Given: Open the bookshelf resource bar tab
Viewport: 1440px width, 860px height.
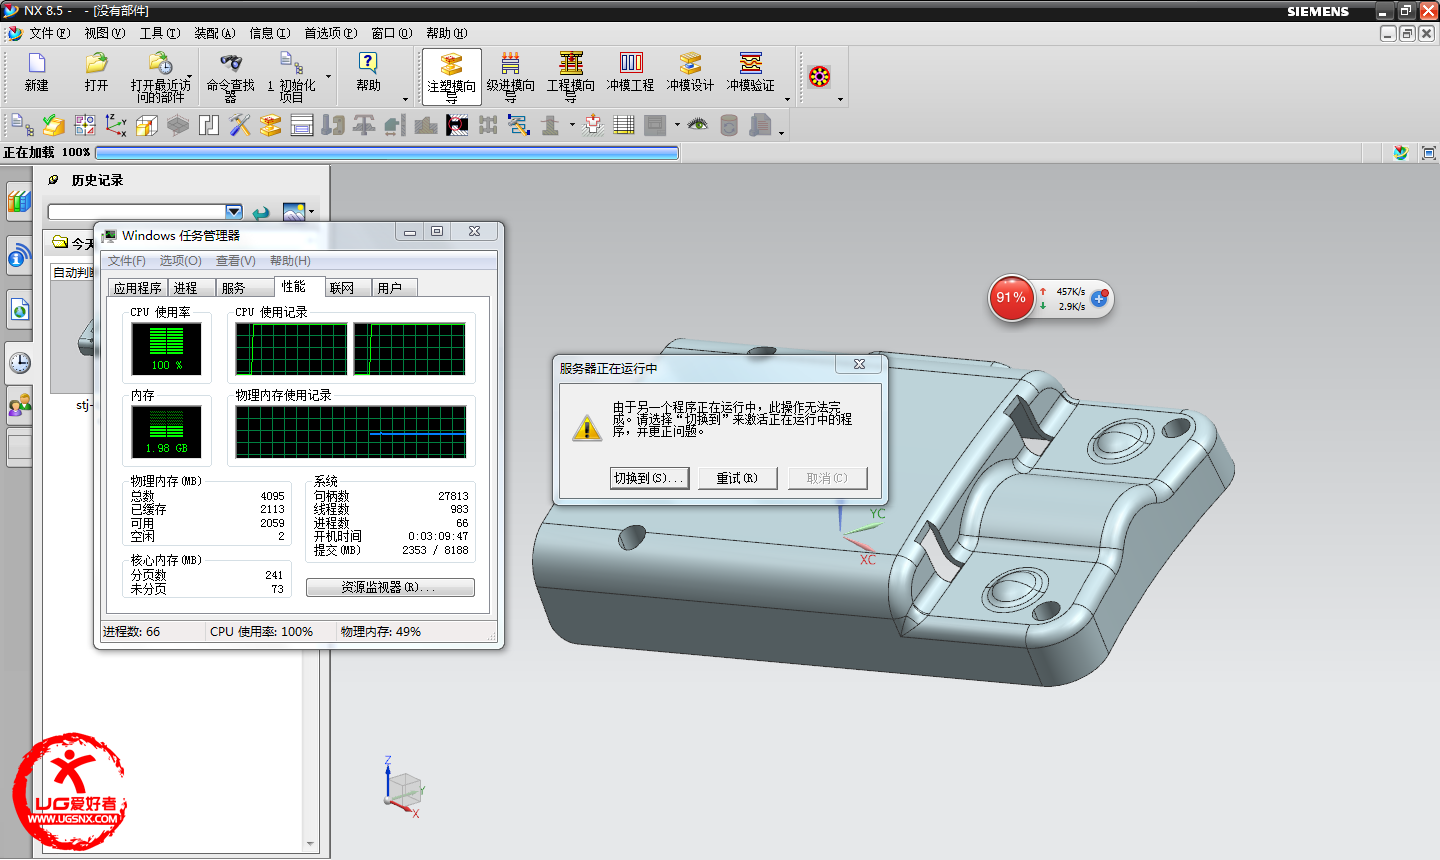Looking at the screenshot, I should tap(19, 201).
